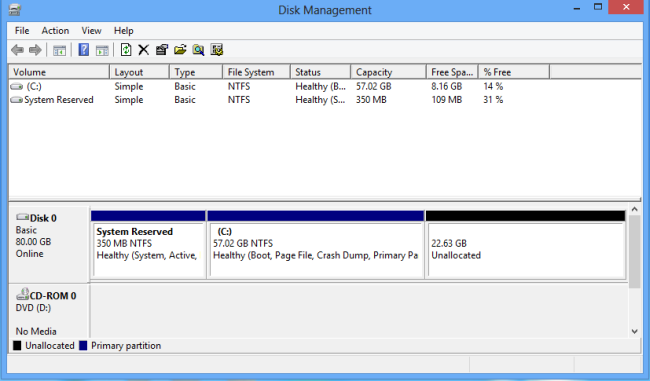Viewport: 650px width, 381px height.
Task: Open the Help menu
Action: [x=124, y=31]
